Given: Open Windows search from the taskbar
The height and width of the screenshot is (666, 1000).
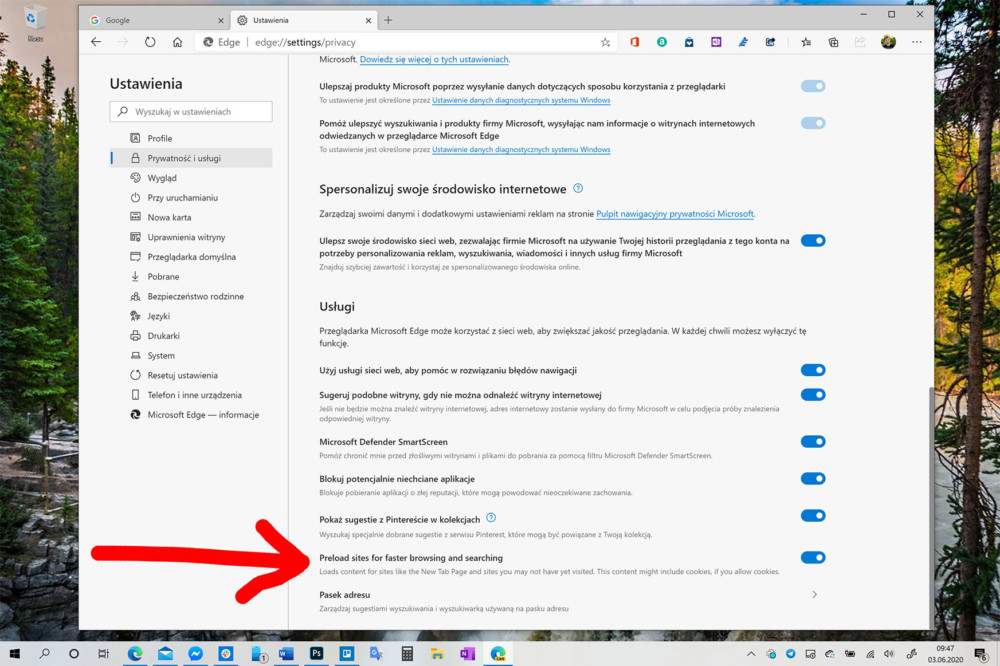Looking at the screenshot, I should pos(44,653).
